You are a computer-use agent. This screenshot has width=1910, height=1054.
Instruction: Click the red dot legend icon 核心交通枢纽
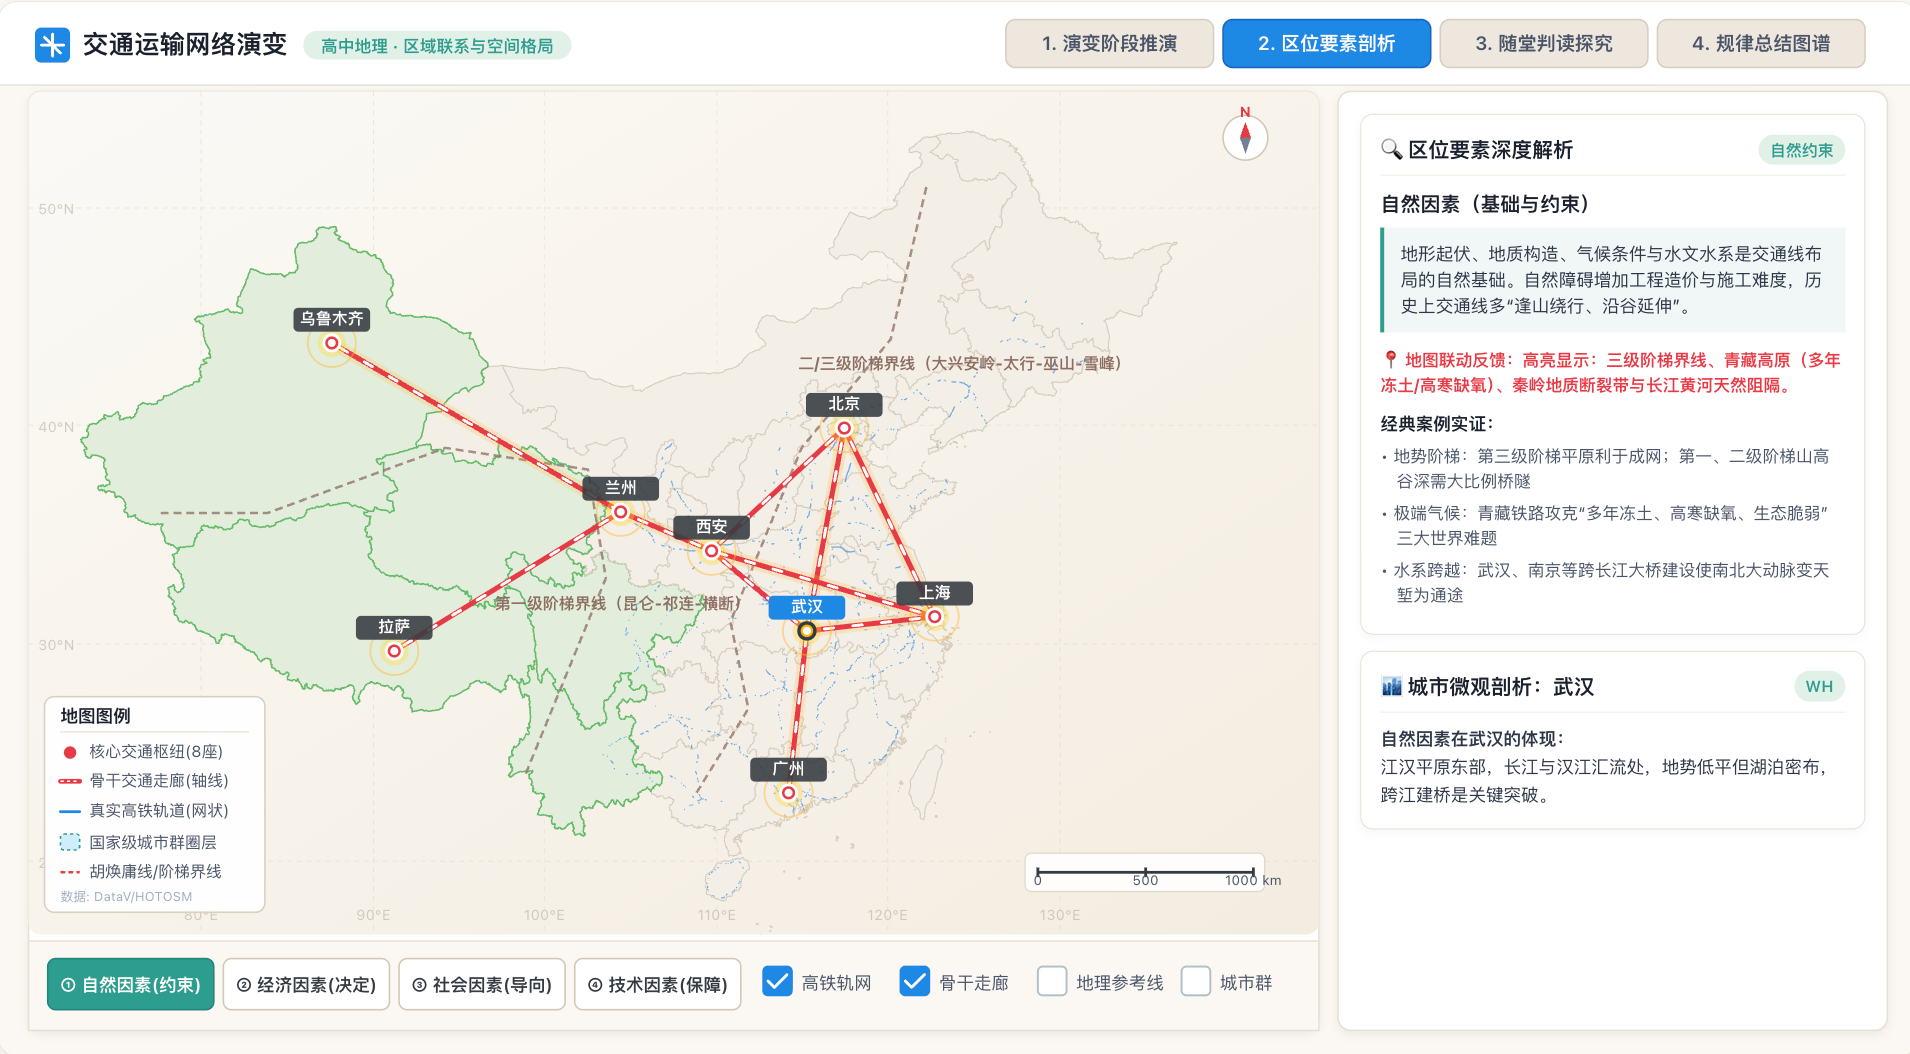[x=70, y=752]
